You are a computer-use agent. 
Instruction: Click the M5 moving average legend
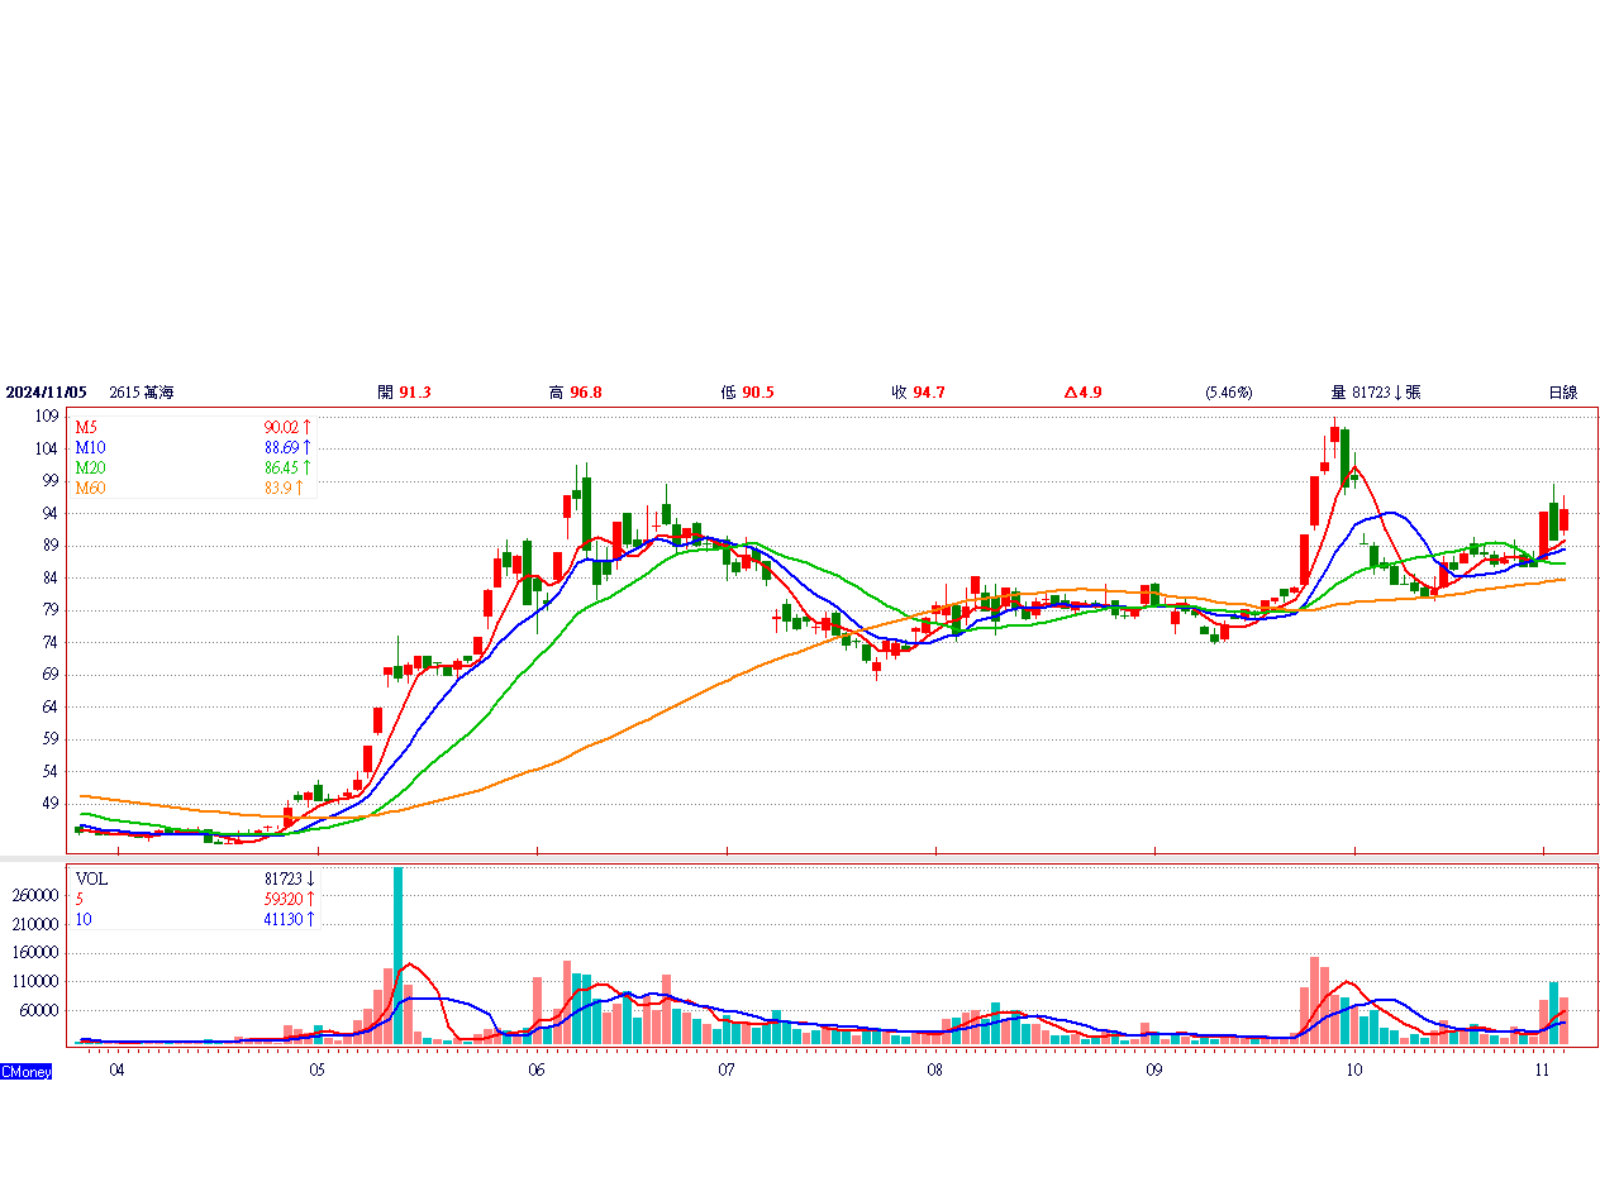click(x=86, y=427)
